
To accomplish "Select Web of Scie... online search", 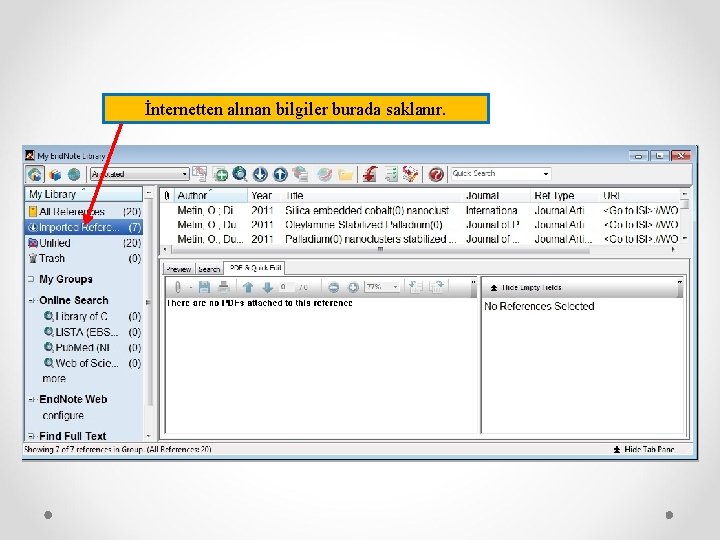I will click(x=92, y=363).
